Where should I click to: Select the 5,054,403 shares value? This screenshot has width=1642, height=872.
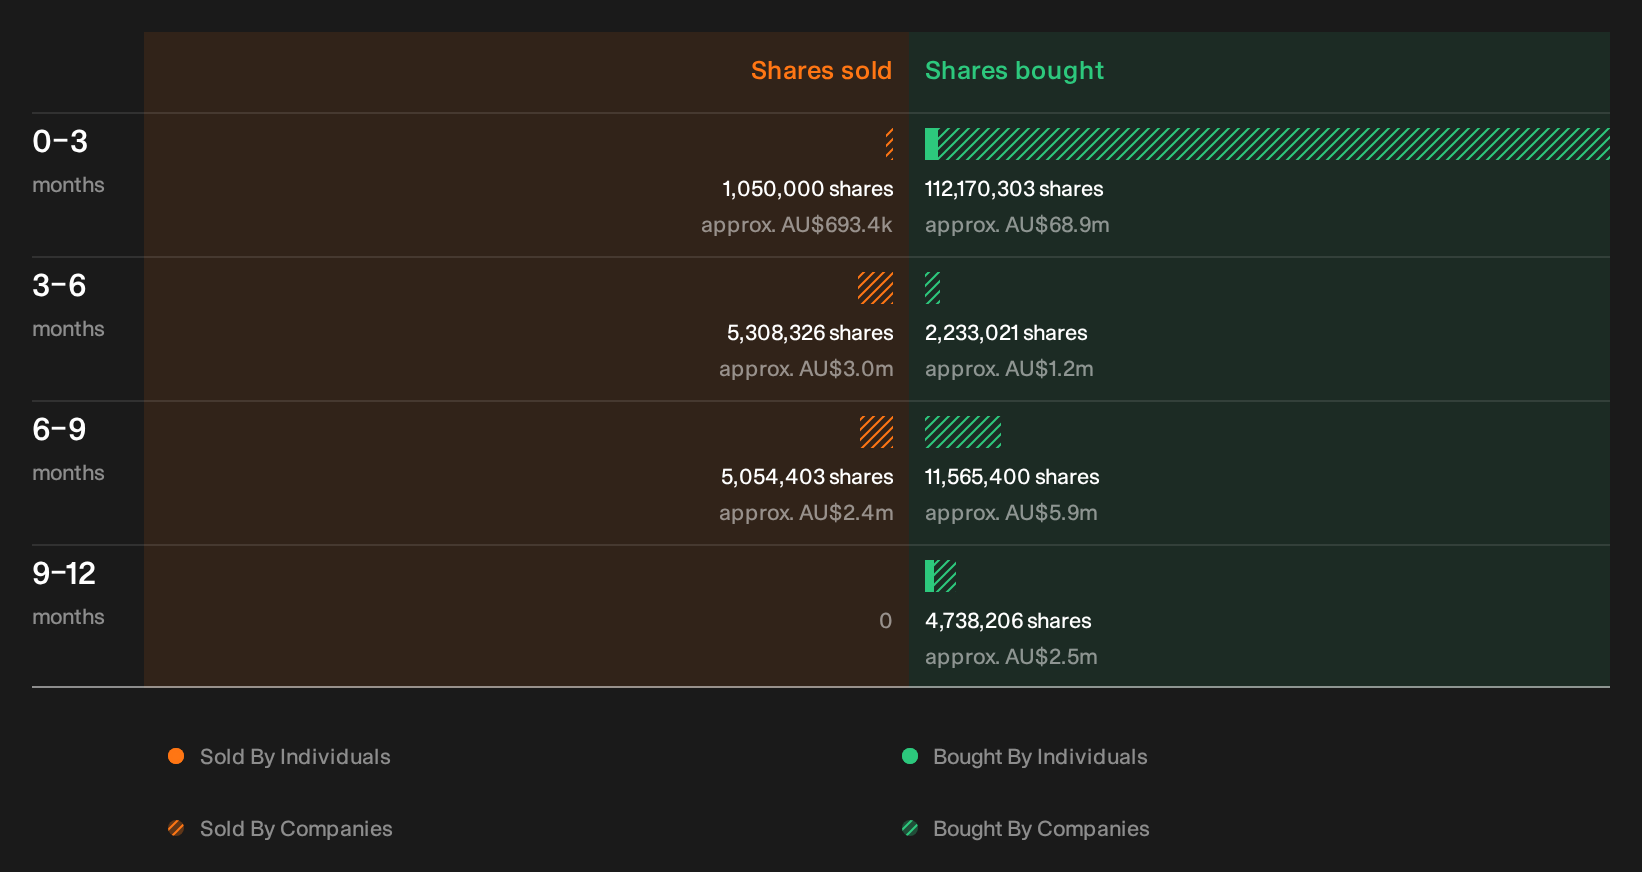tap(807, 477)
